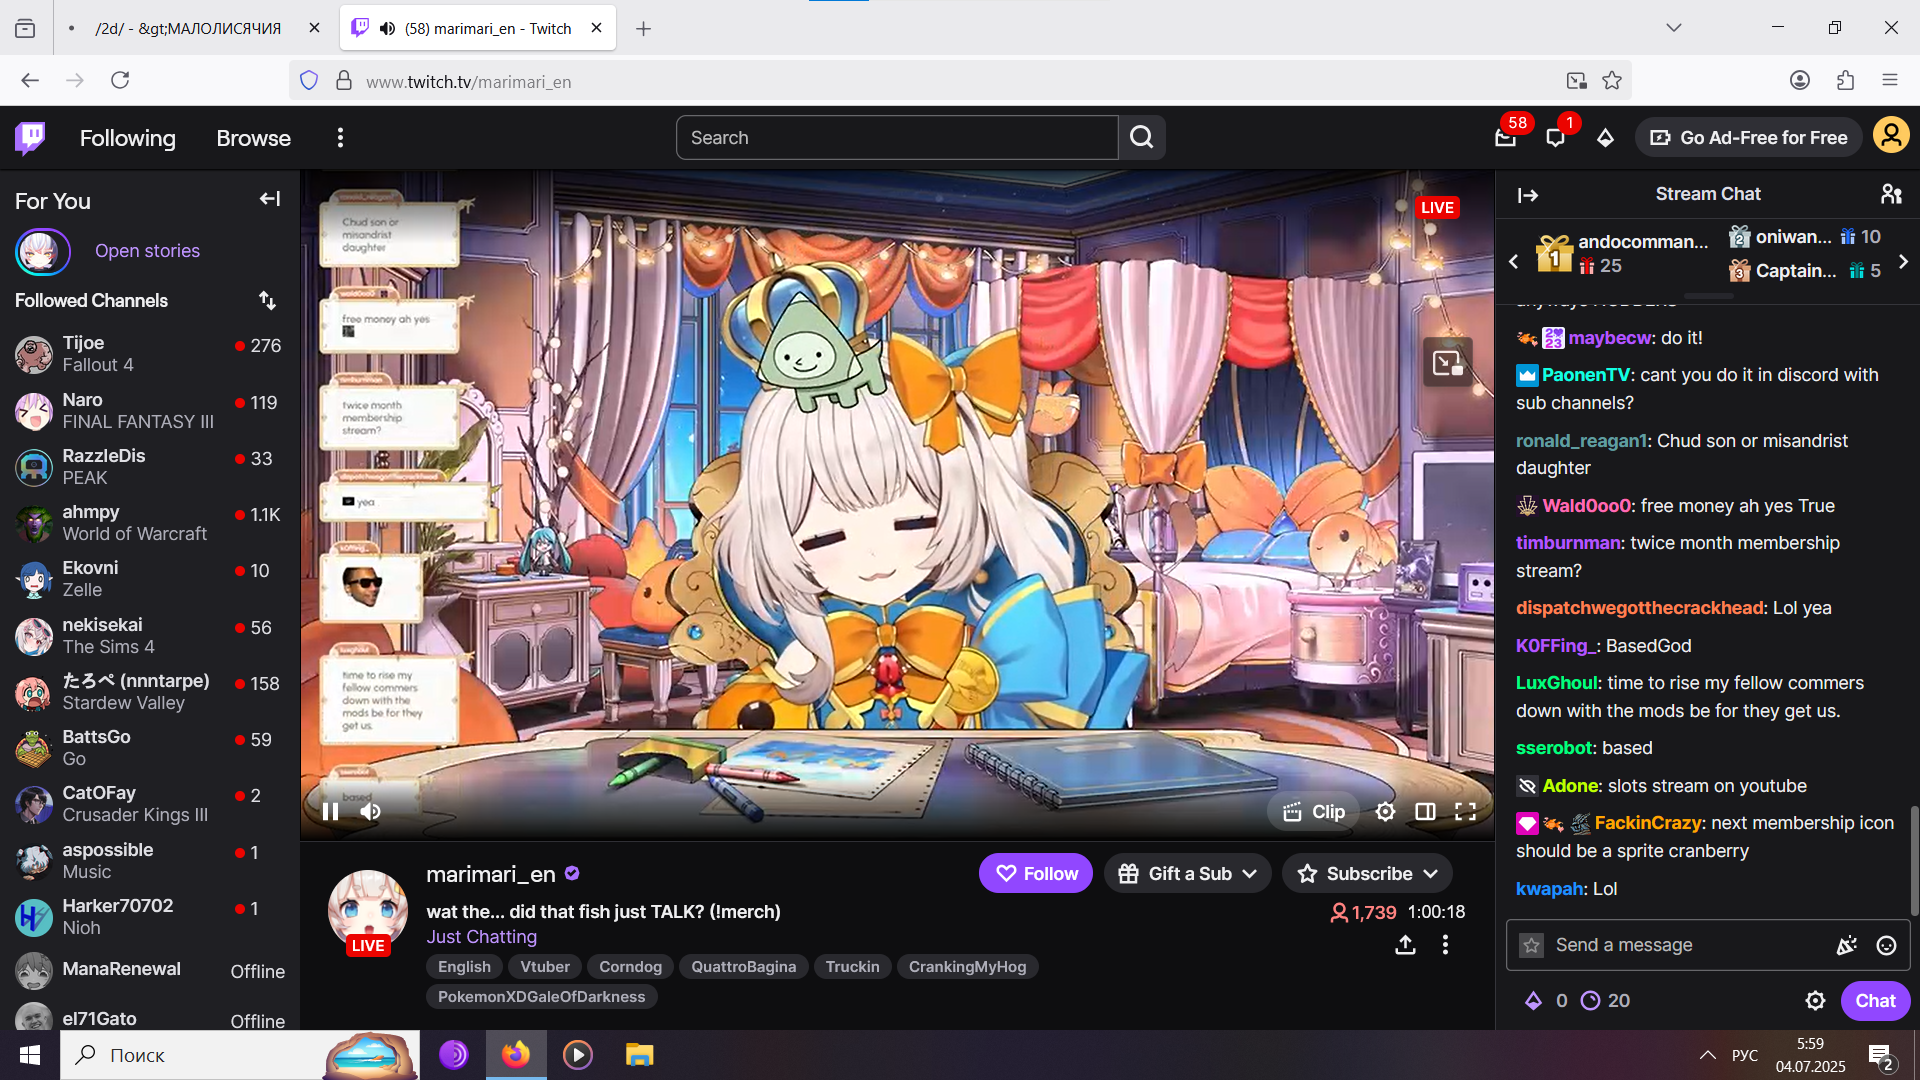Image resolution: width=1920 pixels, height=1080 pixels.
Task: Open the emote picker smiley icon
Action: click(1886, 946)
